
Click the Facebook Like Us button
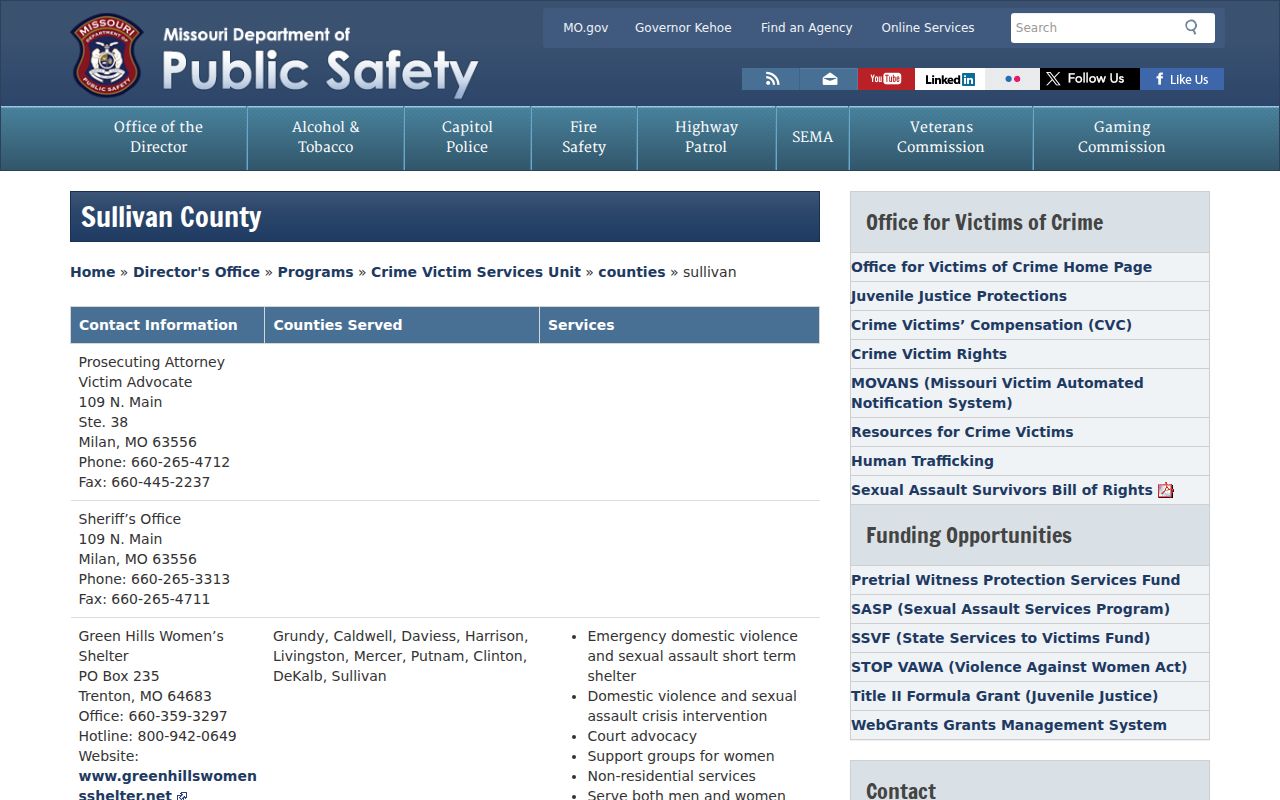tap(1182, 79)
